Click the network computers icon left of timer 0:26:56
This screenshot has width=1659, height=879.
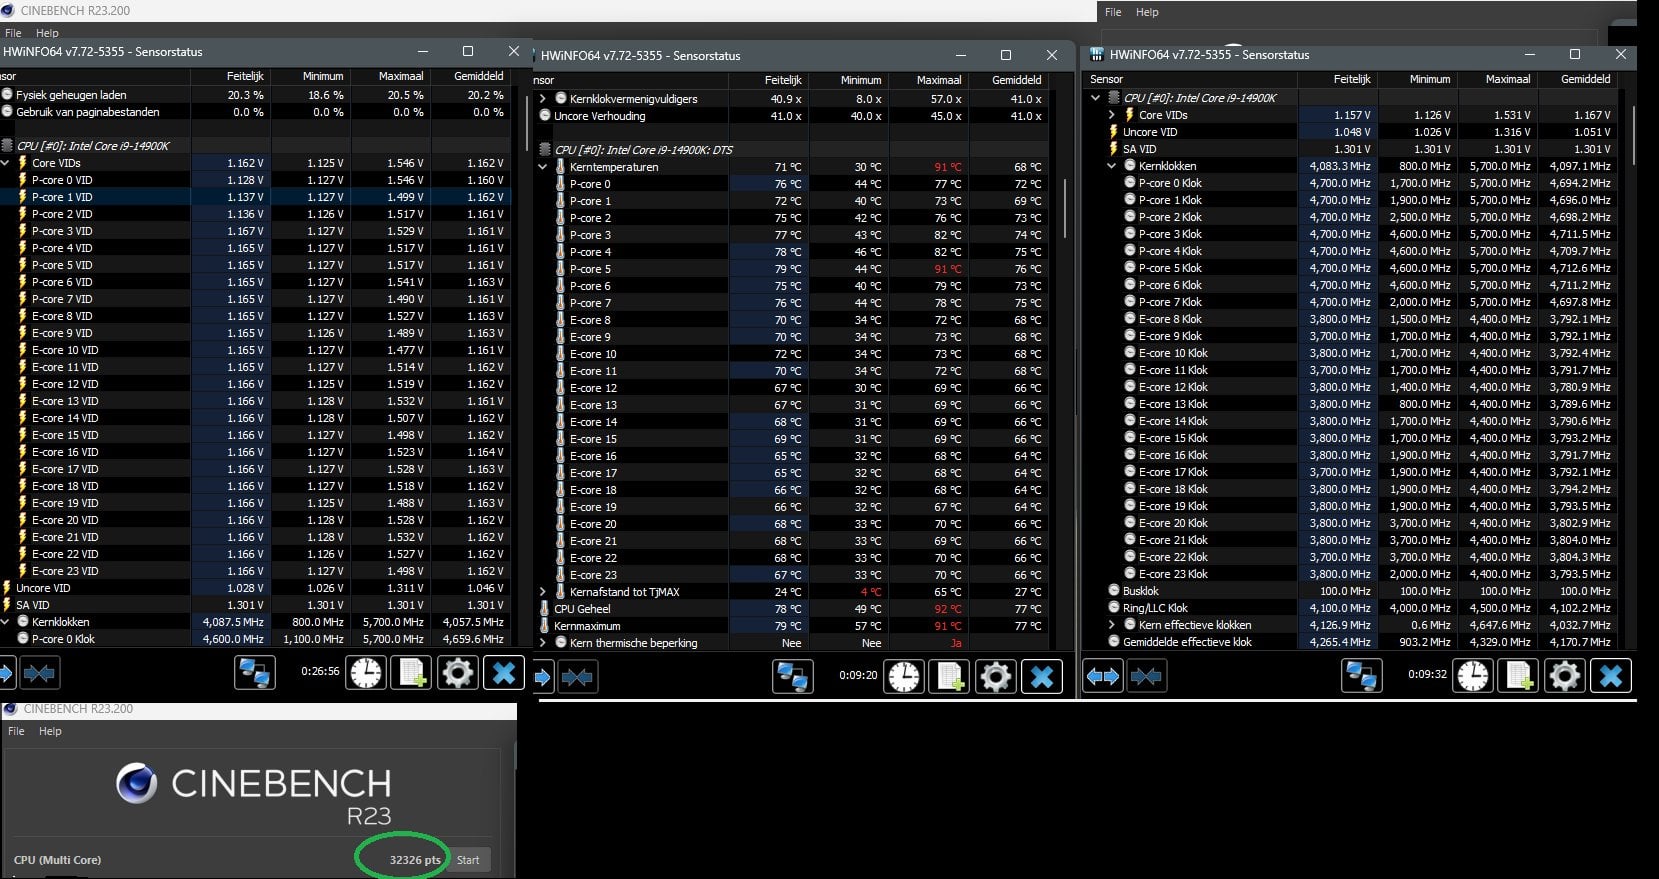(x=254, y=673)
